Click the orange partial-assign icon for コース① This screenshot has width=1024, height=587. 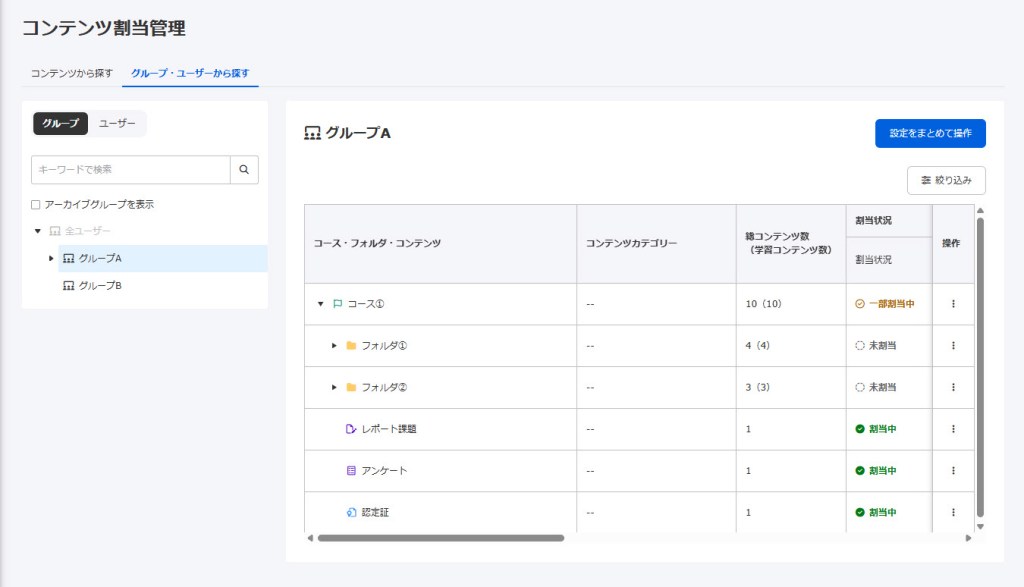(859, 304)
